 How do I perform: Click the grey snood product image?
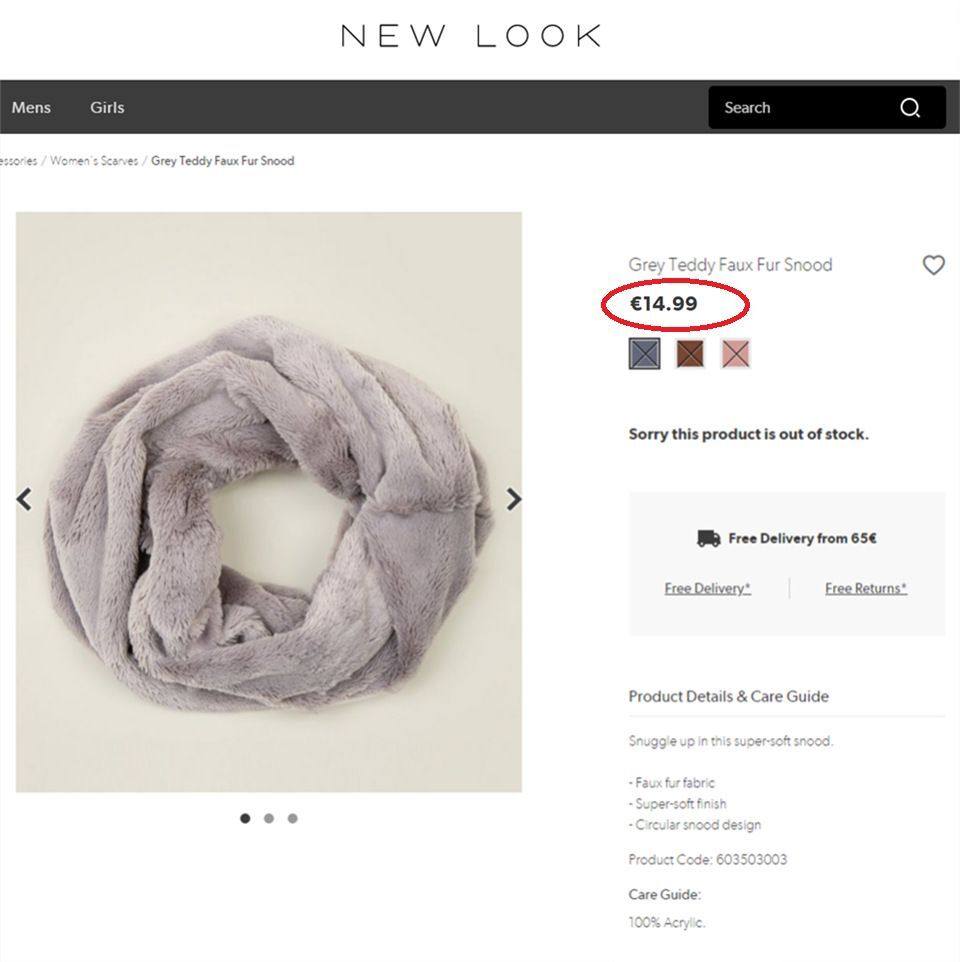(269, 502)
